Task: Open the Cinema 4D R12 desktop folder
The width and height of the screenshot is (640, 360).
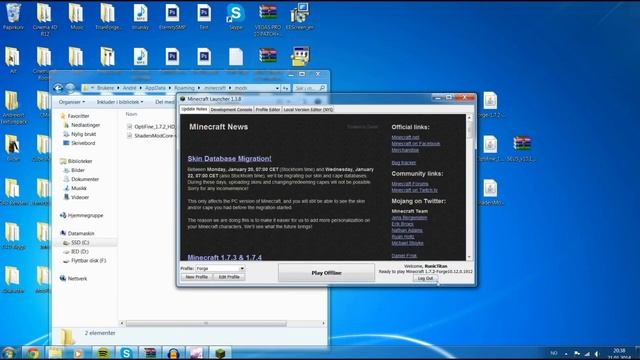Action: (44, 19)
